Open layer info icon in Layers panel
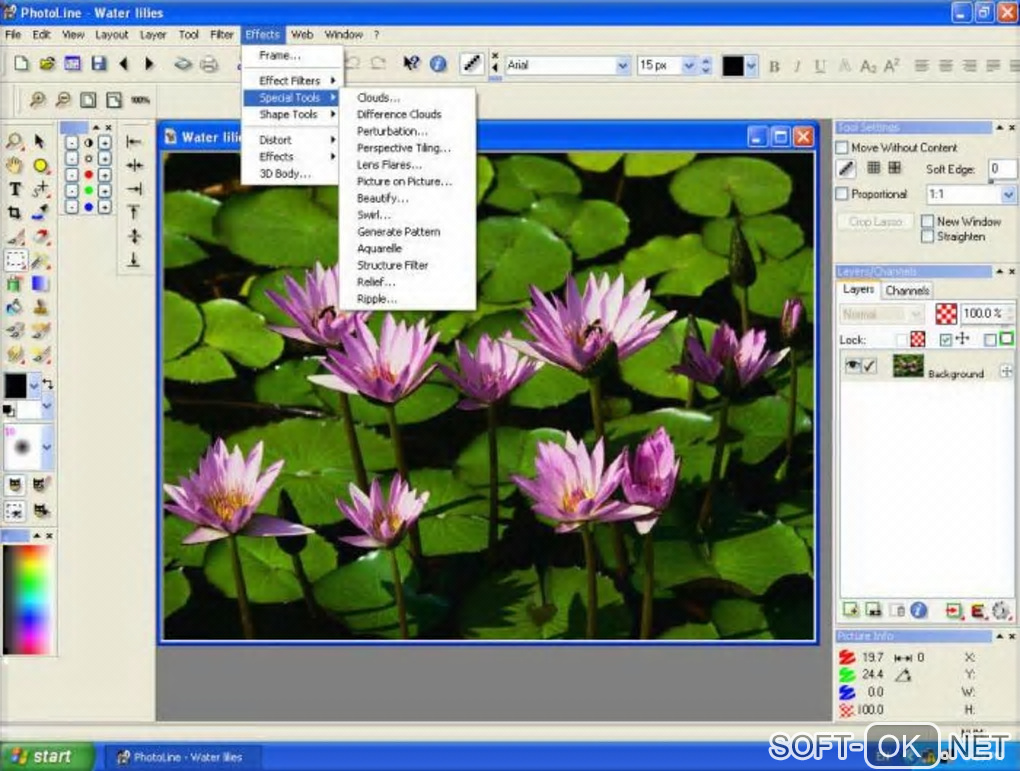The image size is (1020, 771). (919, 610)
